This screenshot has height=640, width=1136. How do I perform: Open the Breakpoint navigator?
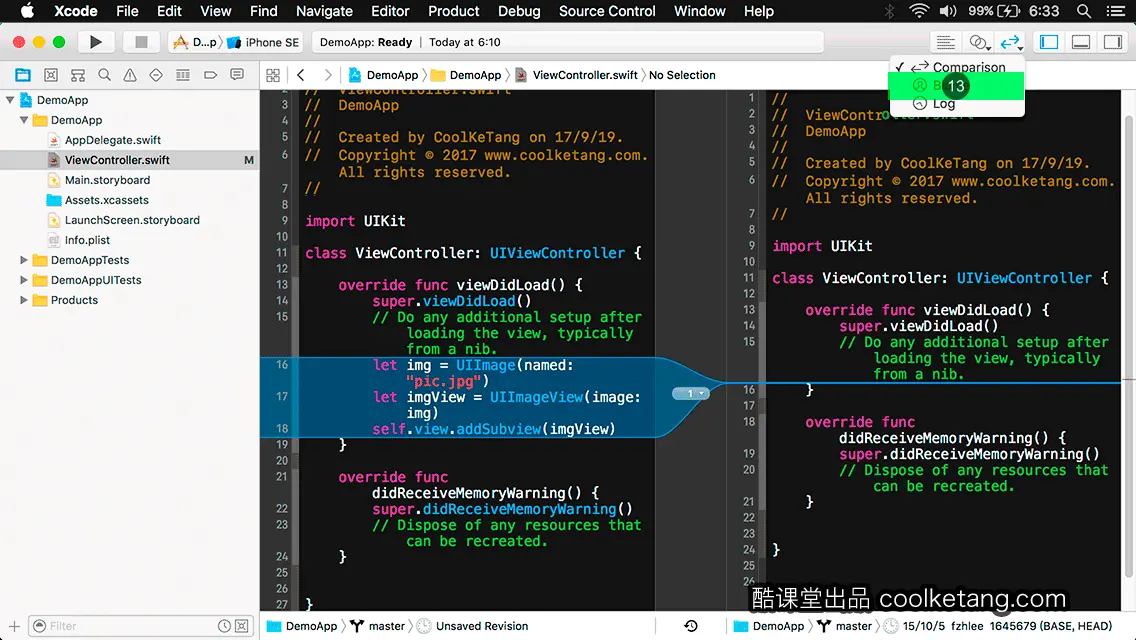(x=210, y=75)
